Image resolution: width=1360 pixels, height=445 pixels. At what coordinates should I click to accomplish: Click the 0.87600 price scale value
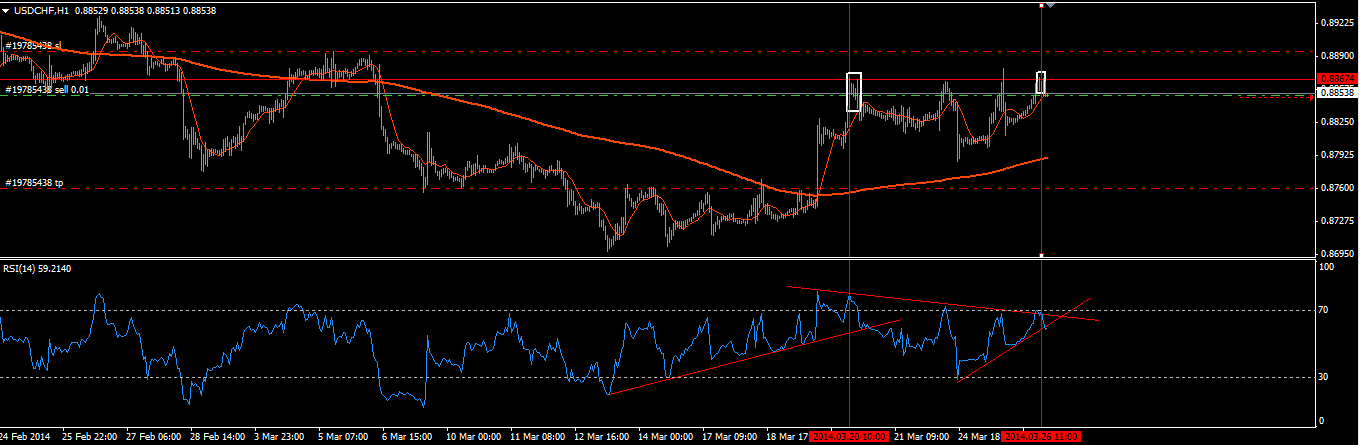coord(1337,187)
